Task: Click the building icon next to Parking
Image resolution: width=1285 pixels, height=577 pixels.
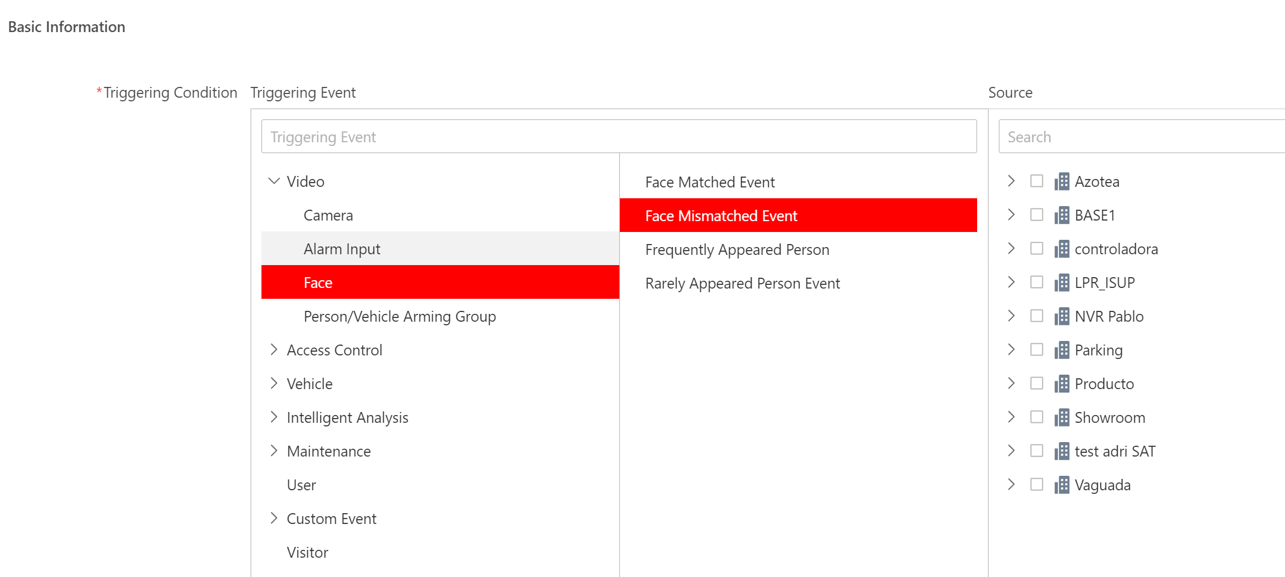Action: pos(1061,350)
